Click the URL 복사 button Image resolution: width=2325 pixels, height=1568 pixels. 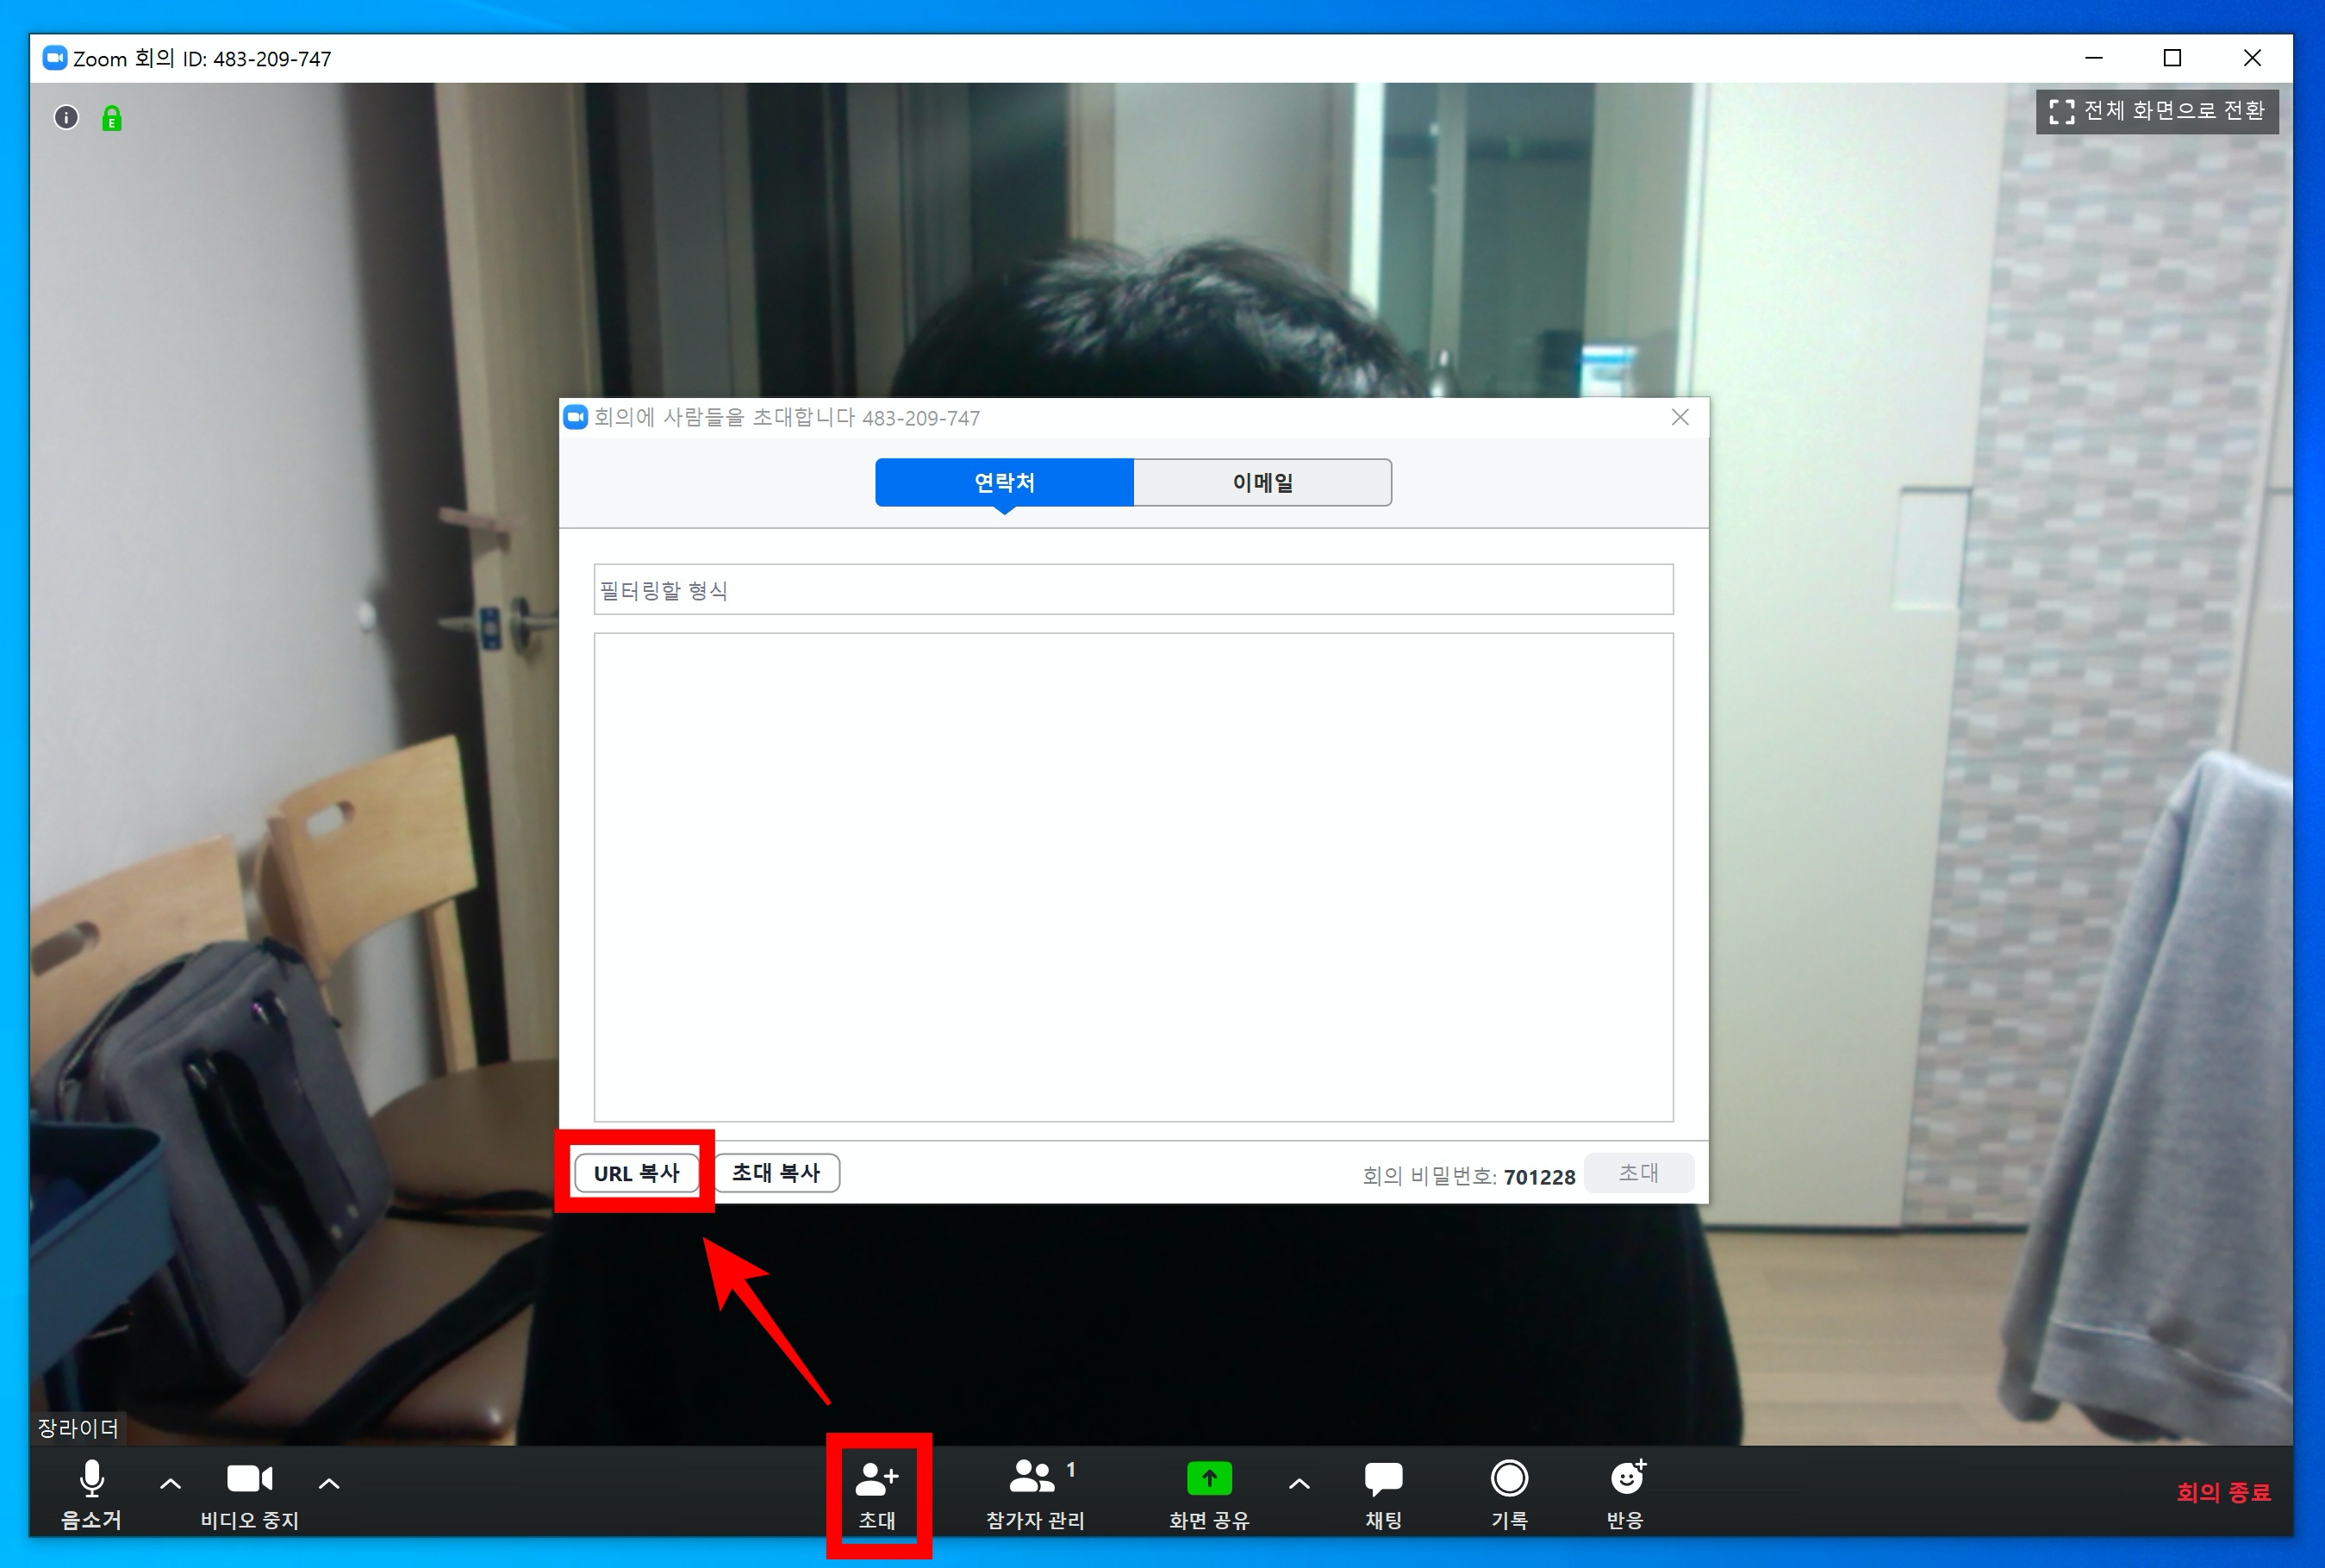pyautogui.click(x=636, y=1173)
